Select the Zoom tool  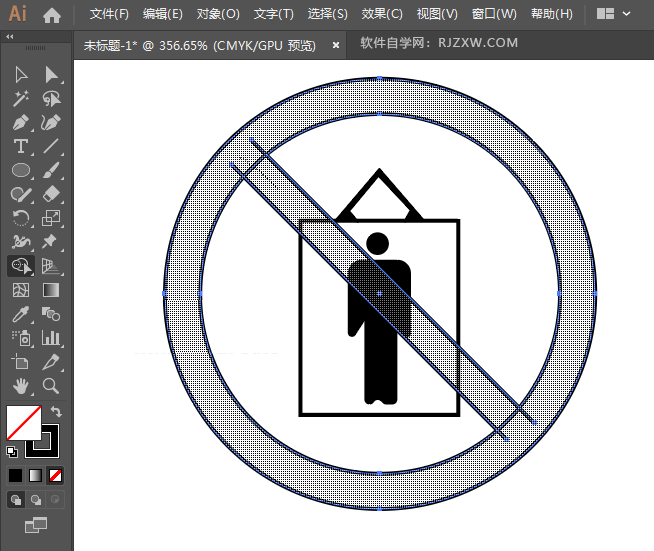pyautogui.click(x=51, y=386)
